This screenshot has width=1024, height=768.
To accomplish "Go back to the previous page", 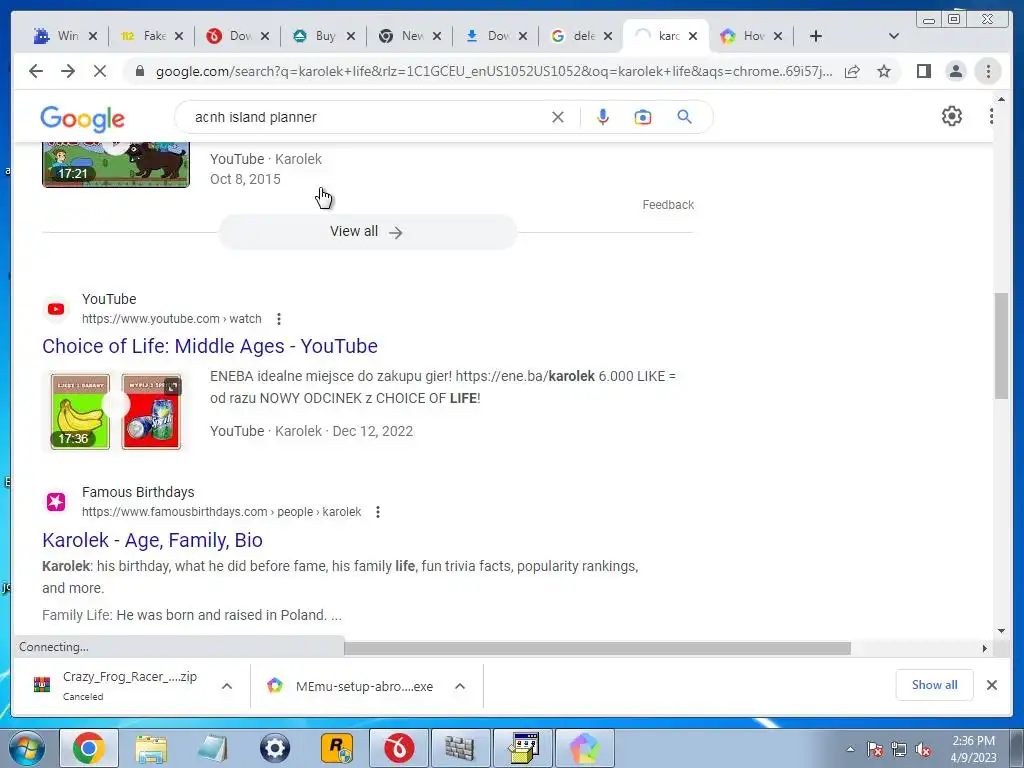I will coord(36,71).
